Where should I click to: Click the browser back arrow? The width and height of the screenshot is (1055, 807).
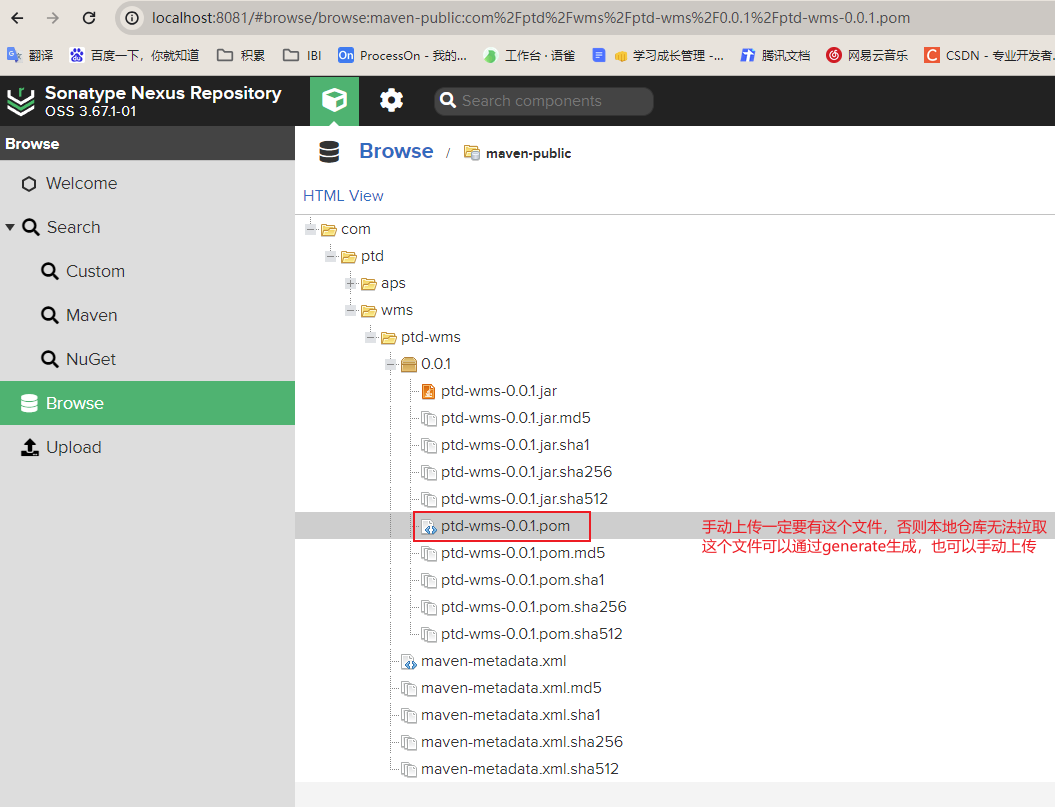point(18,18)
